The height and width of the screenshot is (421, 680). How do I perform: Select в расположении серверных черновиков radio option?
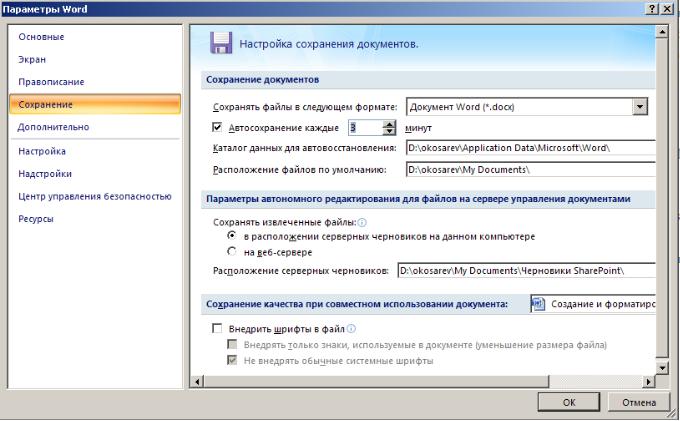click(232, 235)
